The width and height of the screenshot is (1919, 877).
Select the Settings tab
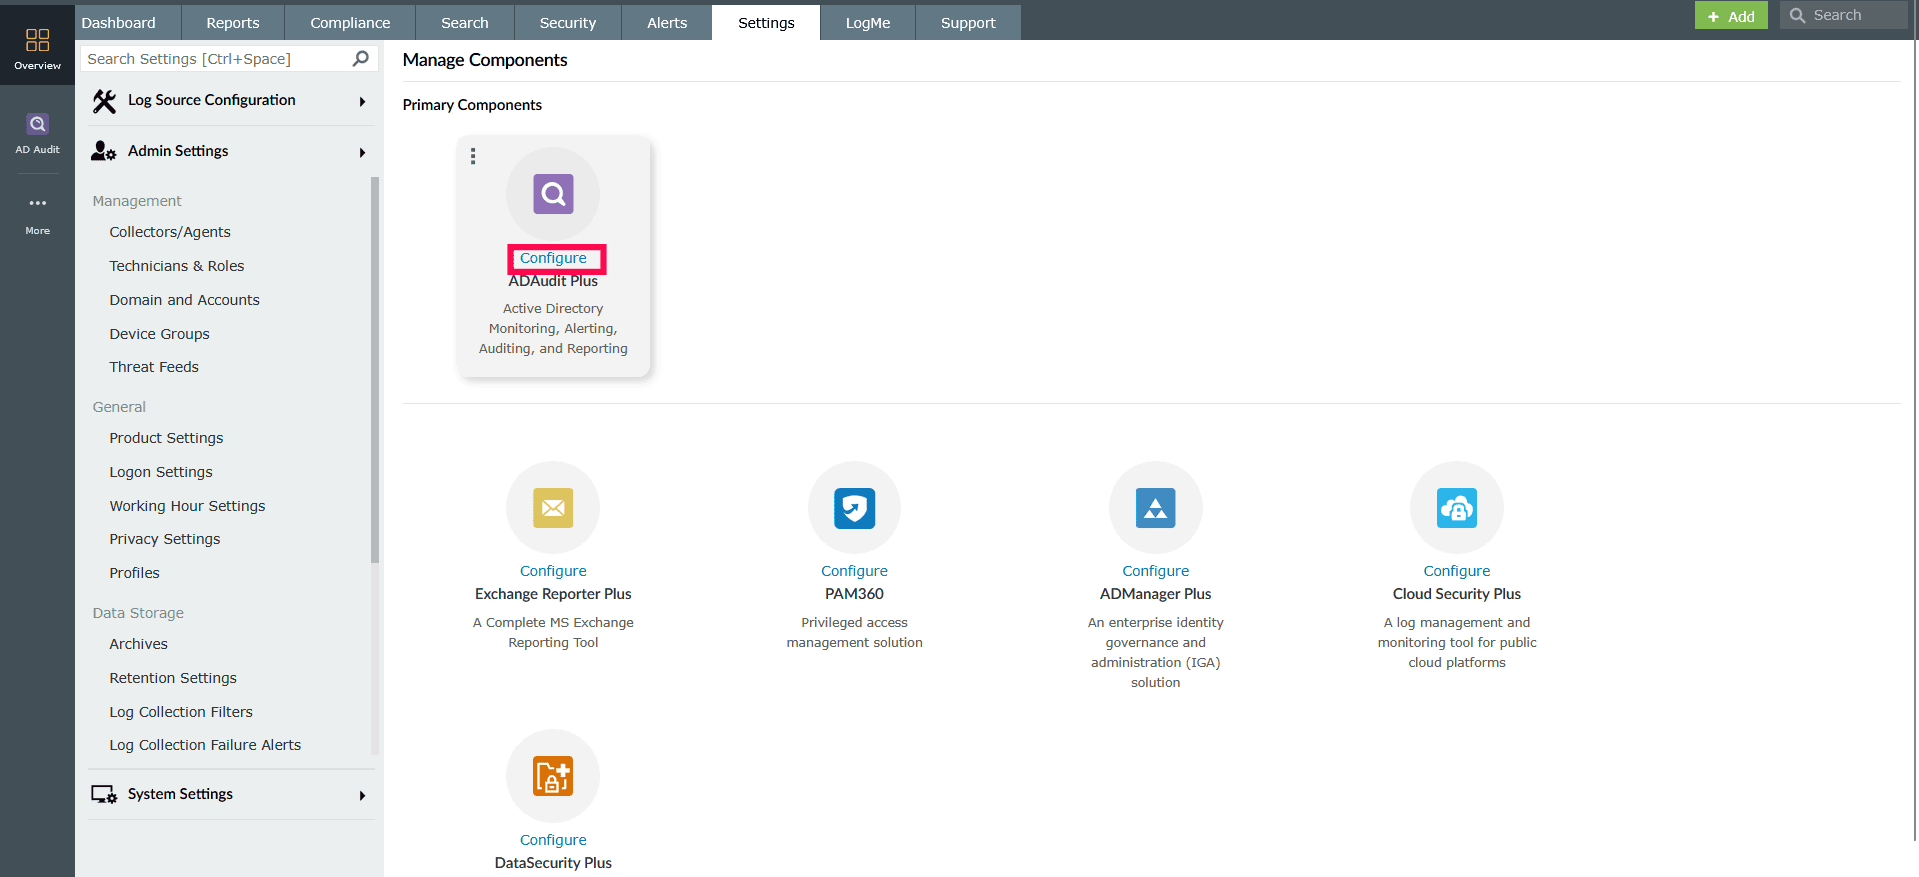point(766,23)
